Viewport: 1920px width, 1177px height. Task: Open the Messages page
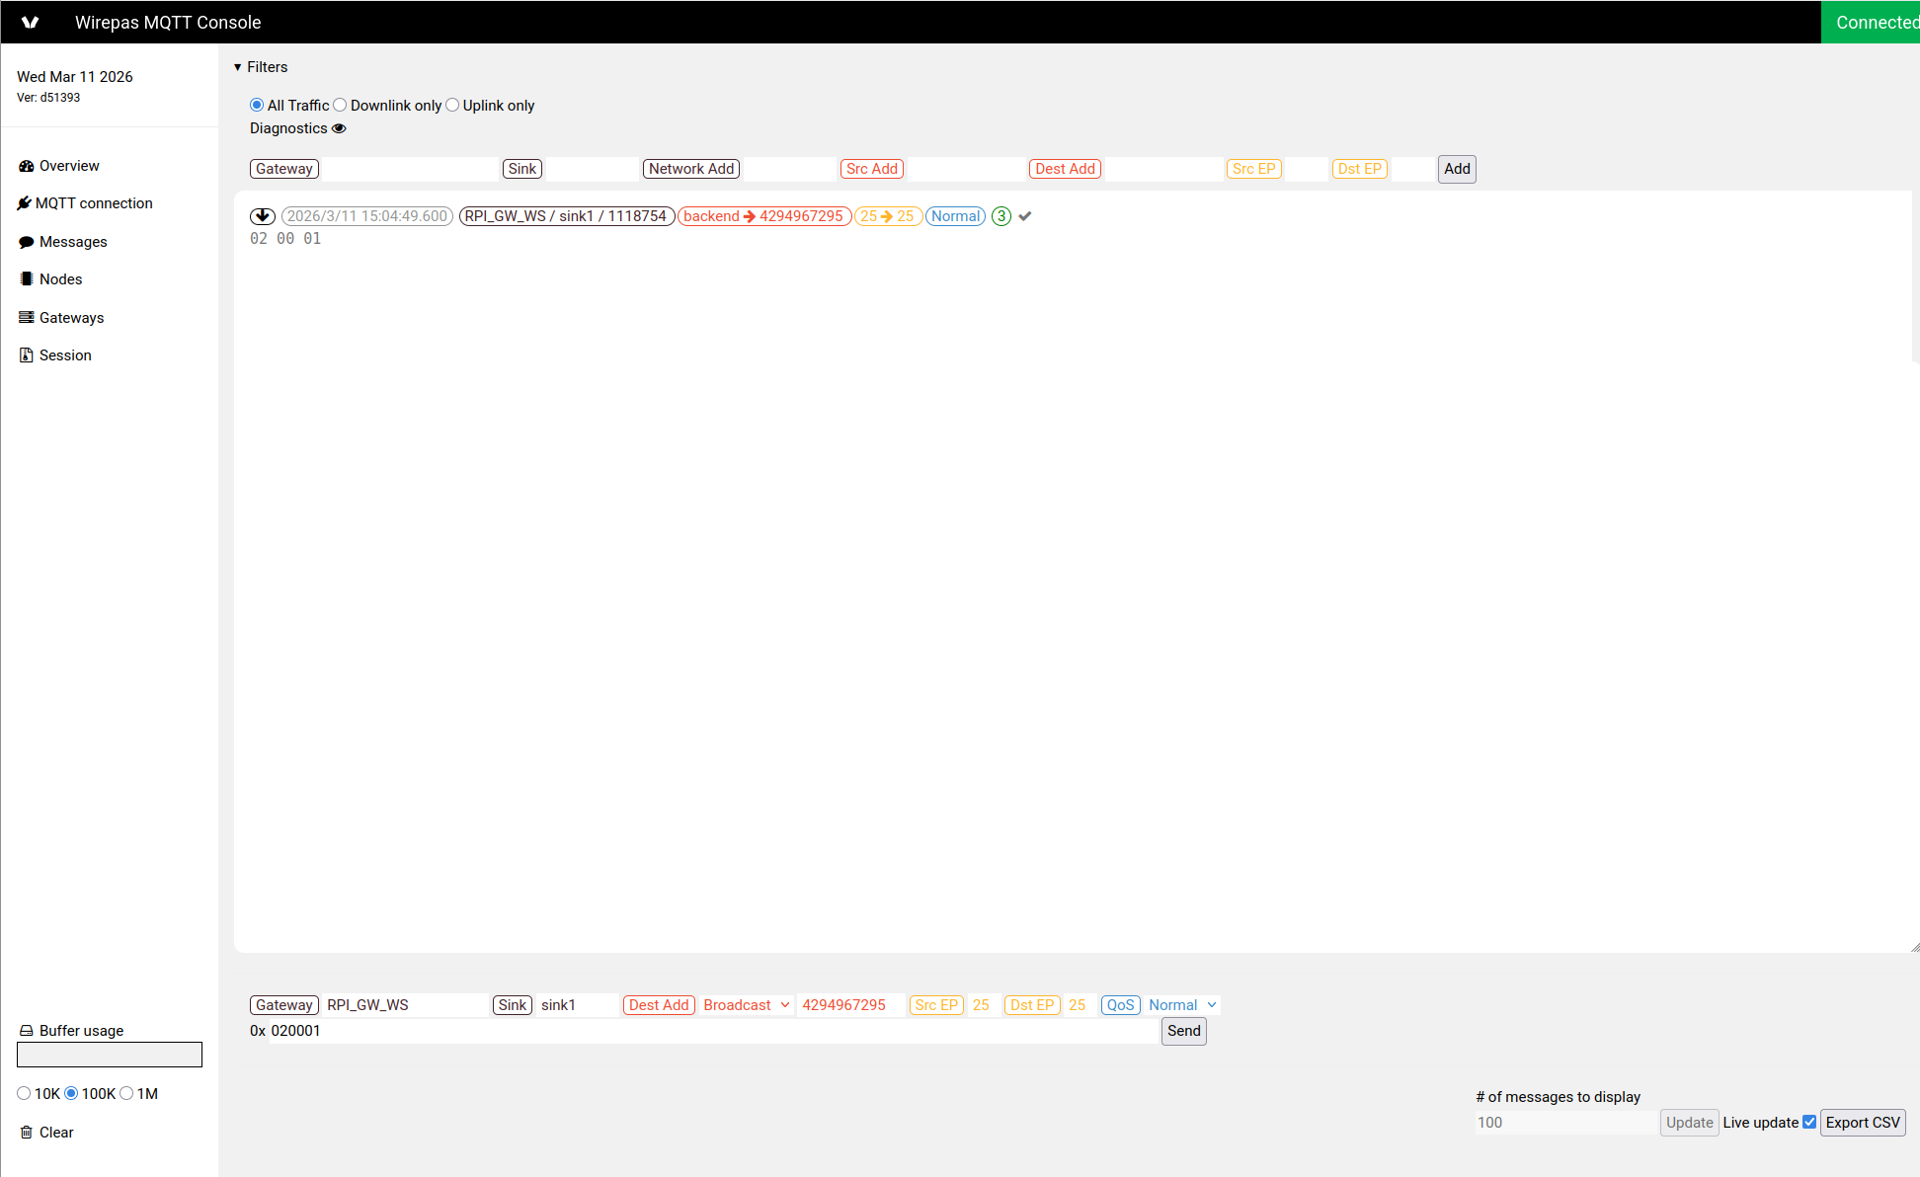(72, 242)
